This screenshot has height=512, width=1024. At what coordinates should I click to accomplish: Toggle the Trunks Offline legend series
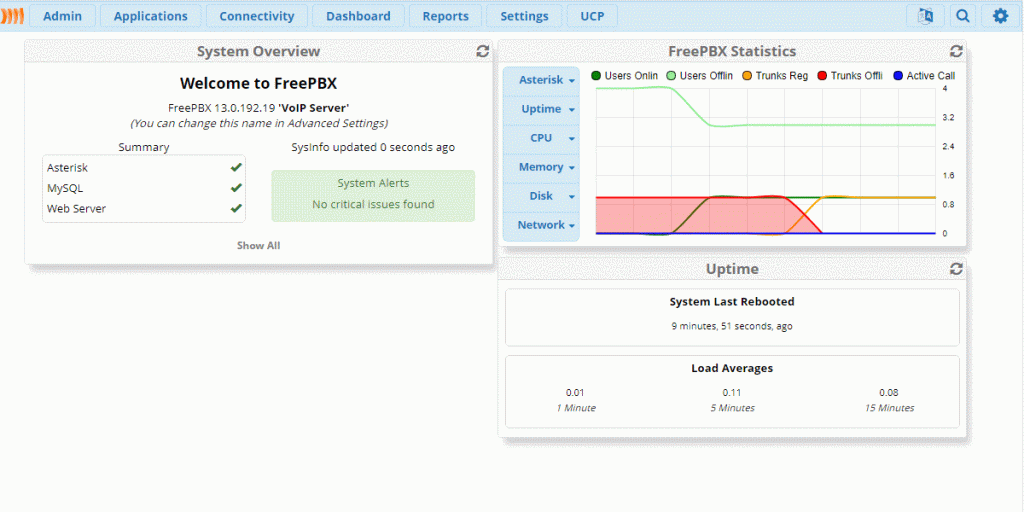pos(850,76)
